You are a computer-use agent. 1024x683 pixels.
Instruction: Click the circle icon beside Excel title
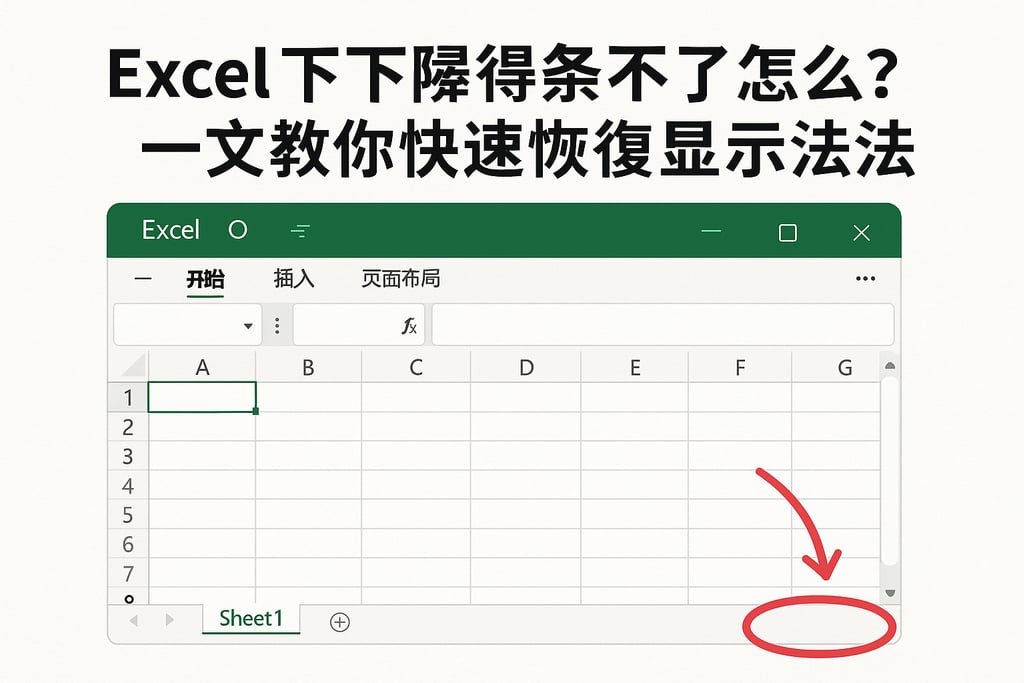[236, 229]
